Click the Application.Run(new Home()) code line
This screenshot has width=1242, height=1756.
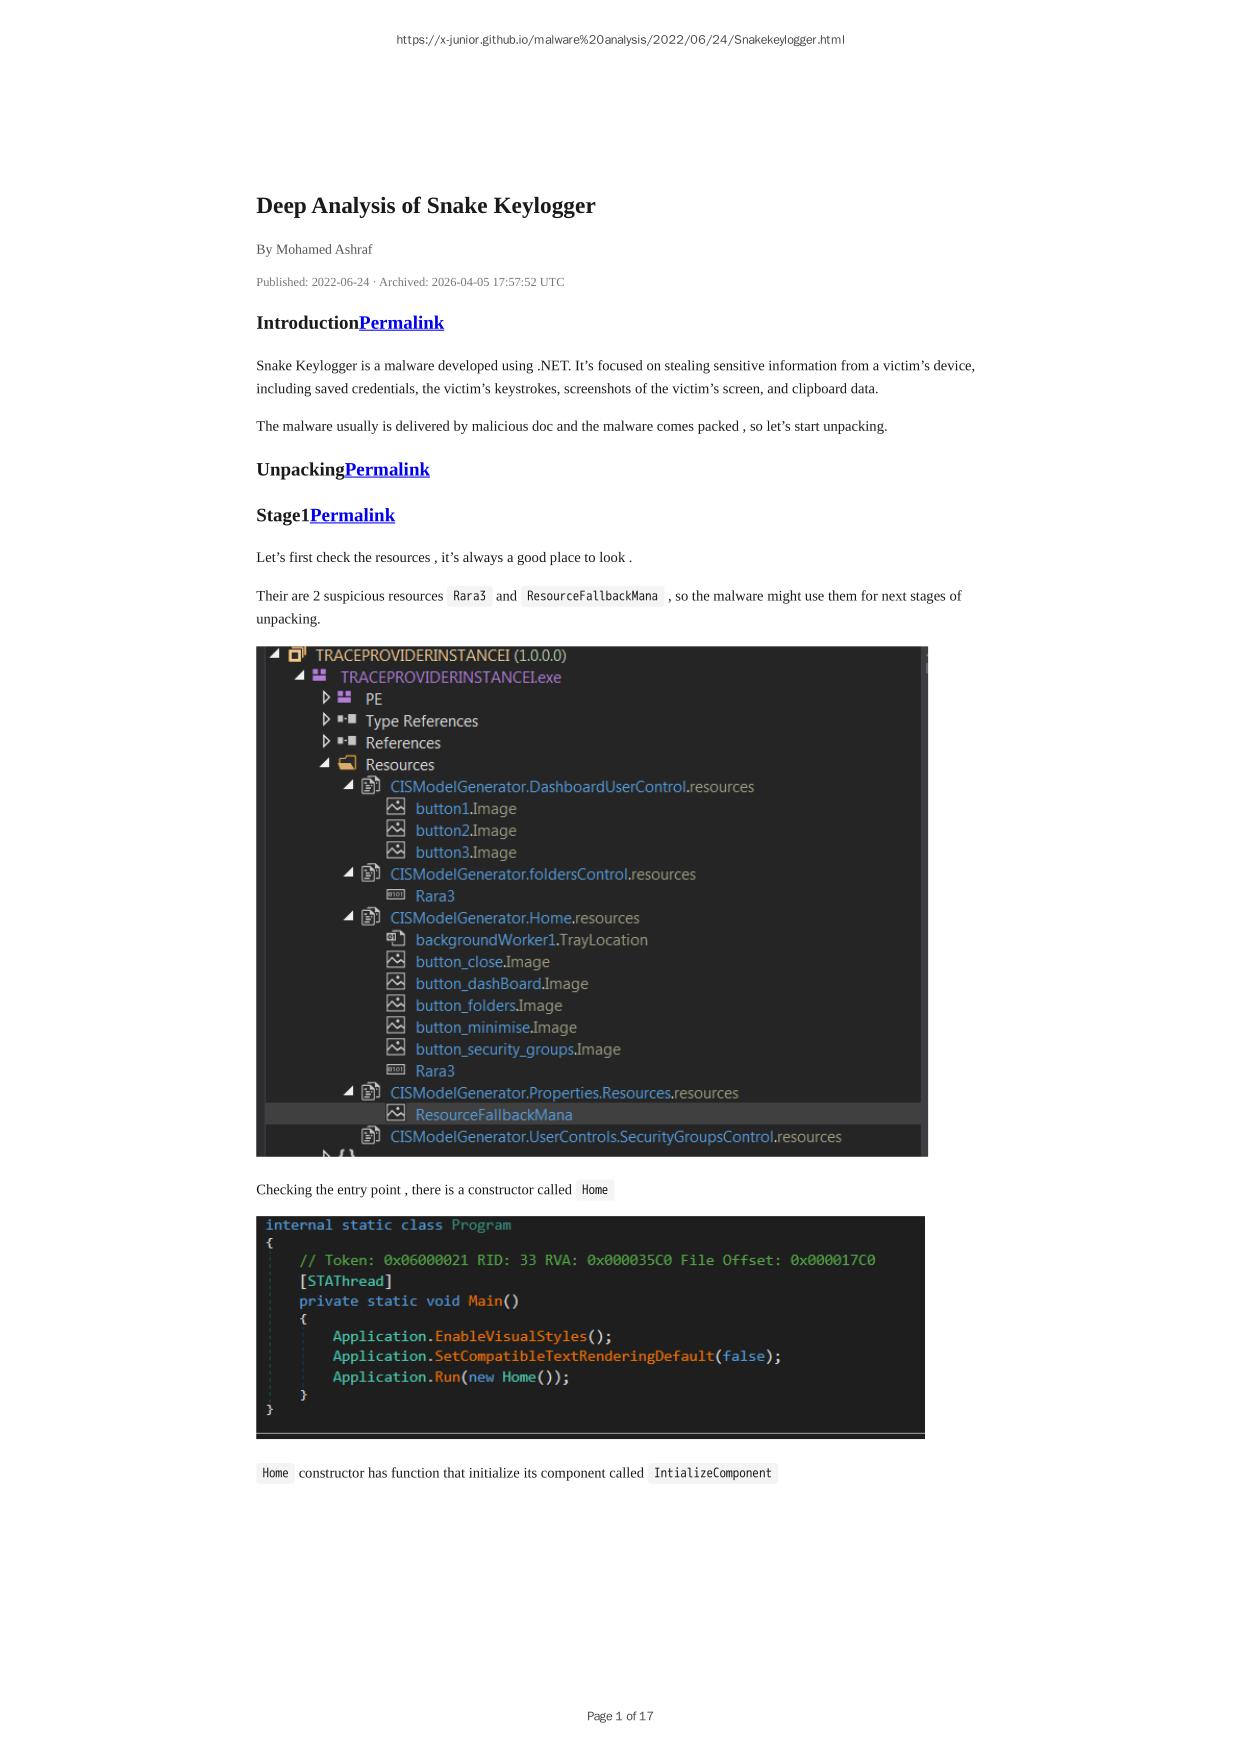[x=450, y=1377]
